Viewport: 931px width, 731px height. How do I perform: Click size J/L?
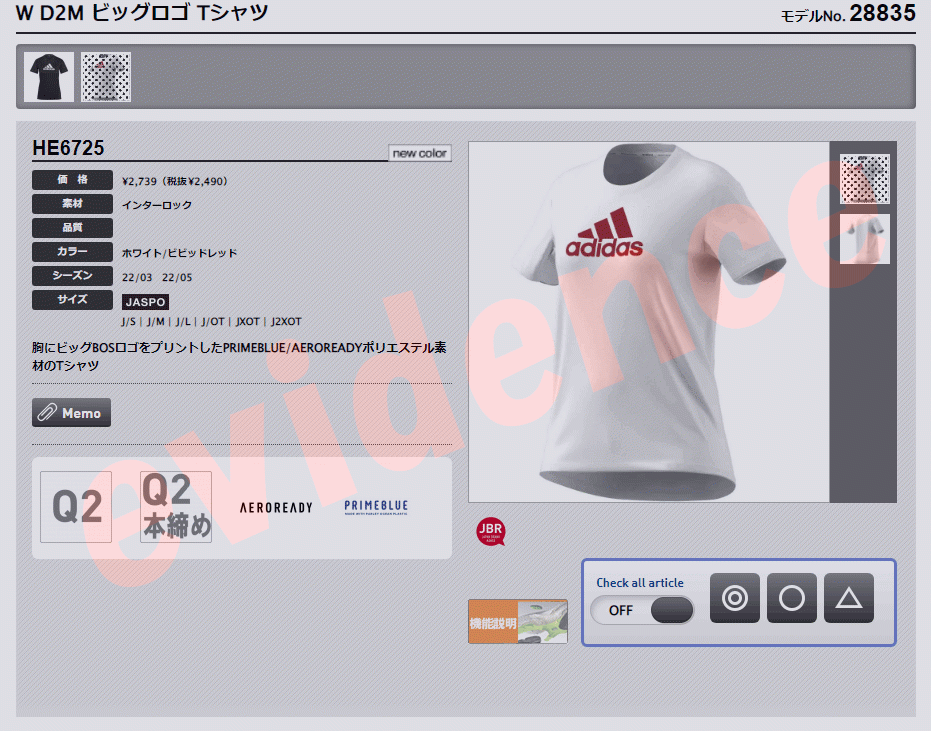tap(183, 322)
